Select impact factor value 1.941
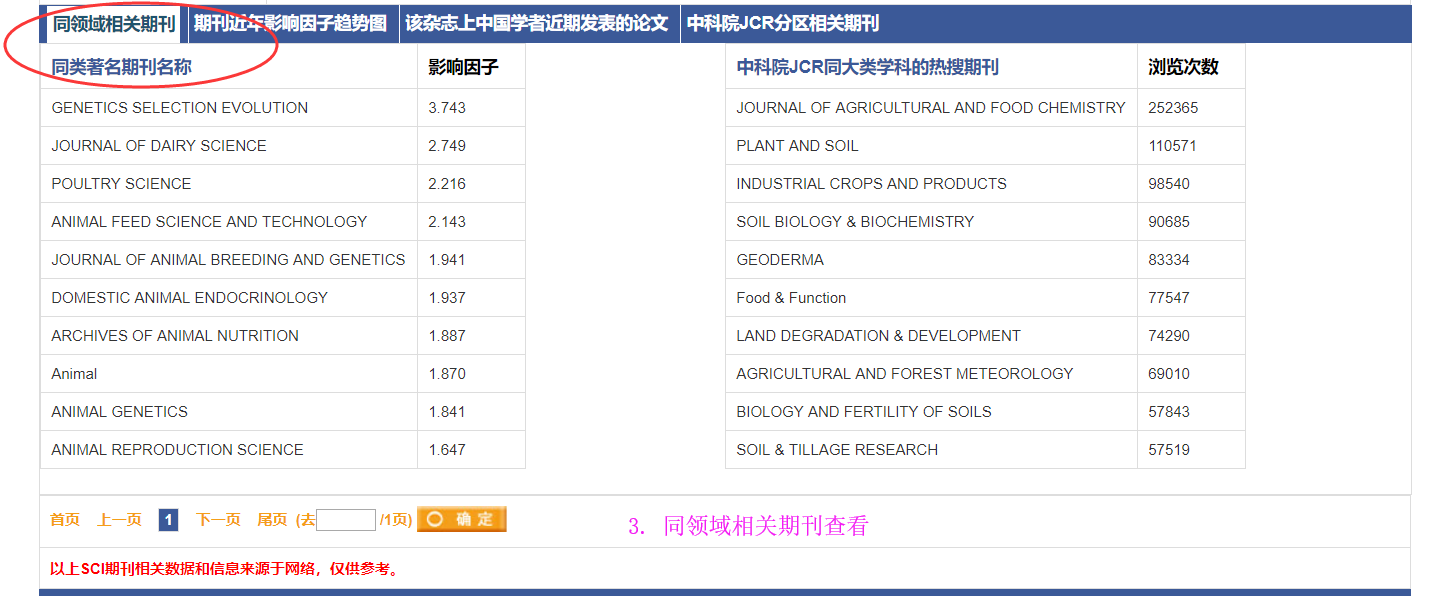1448x596 pixels. (447, 260)
